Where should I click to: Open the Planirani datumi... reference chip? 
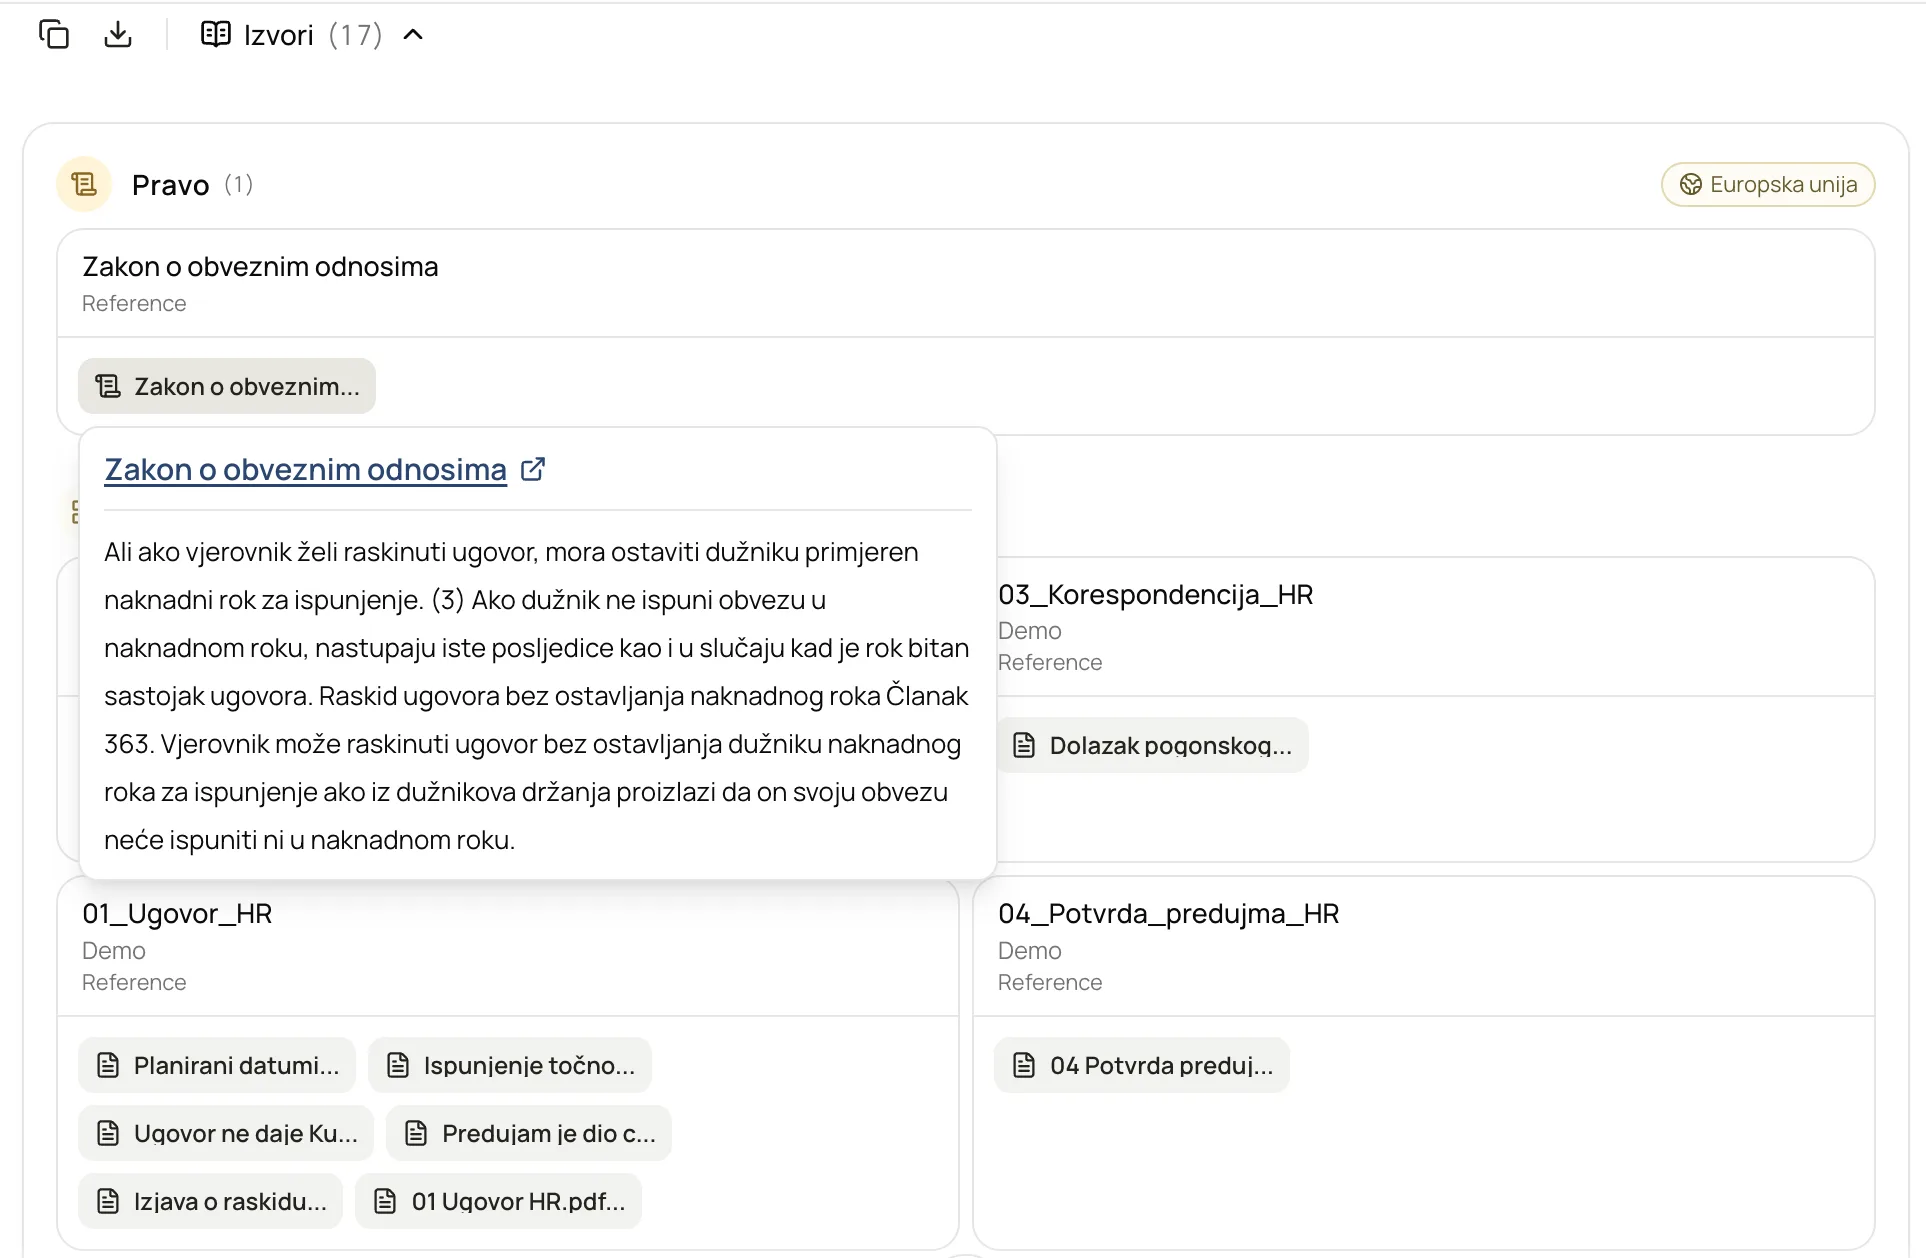[x=217, y=1065]
